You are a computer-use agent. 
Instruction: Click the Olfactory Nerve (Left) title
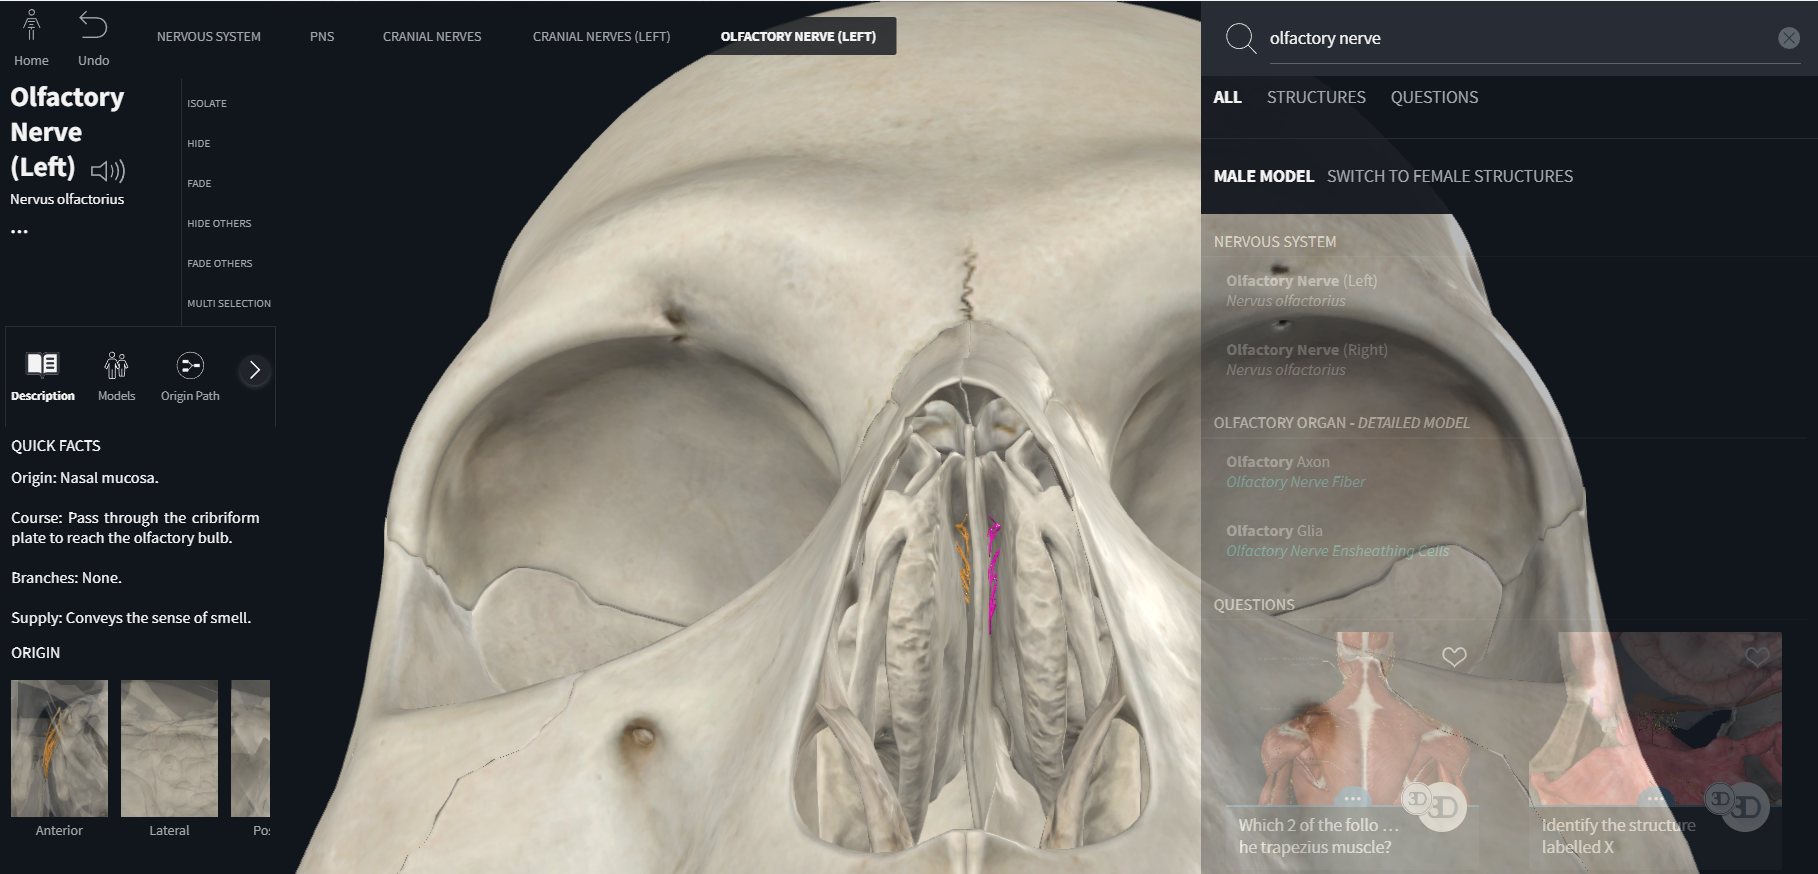tap(67, 132)
